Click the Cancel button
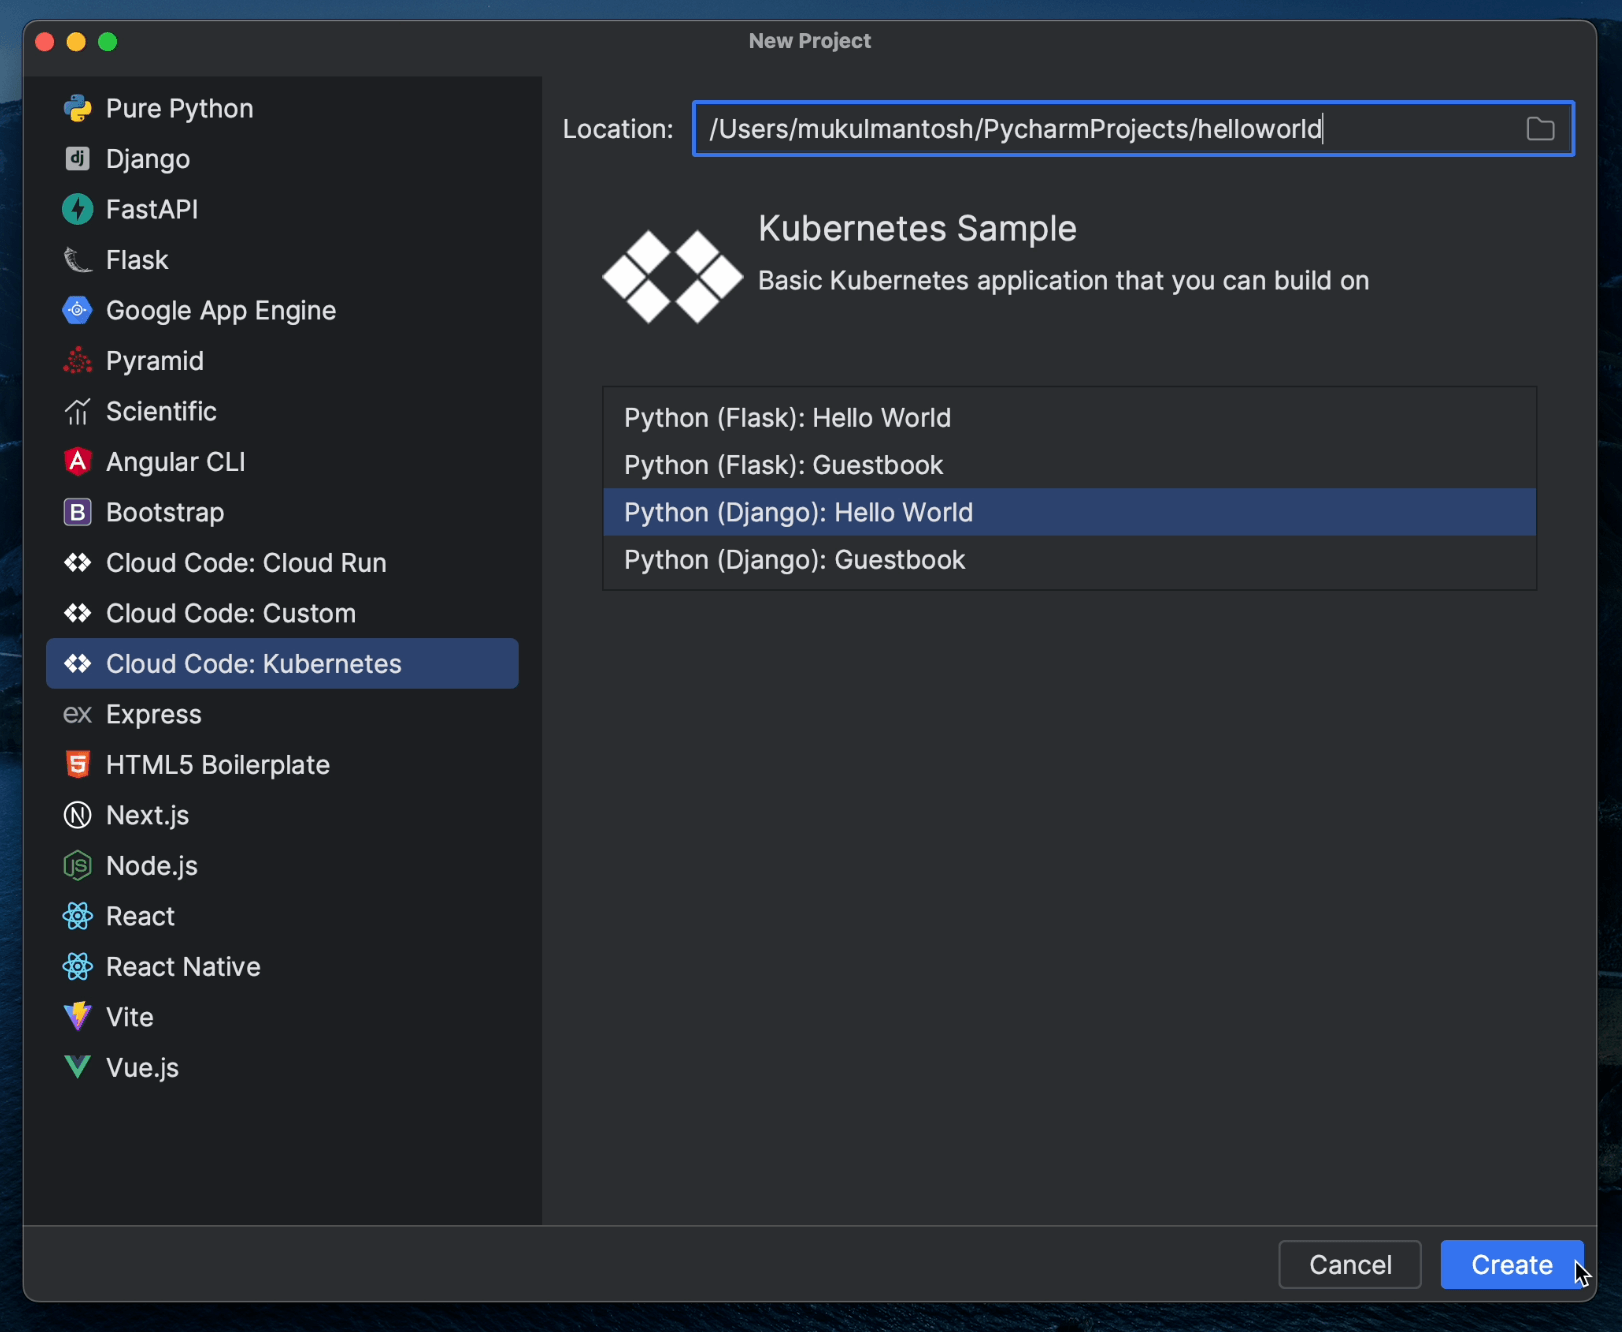 1349,1264
